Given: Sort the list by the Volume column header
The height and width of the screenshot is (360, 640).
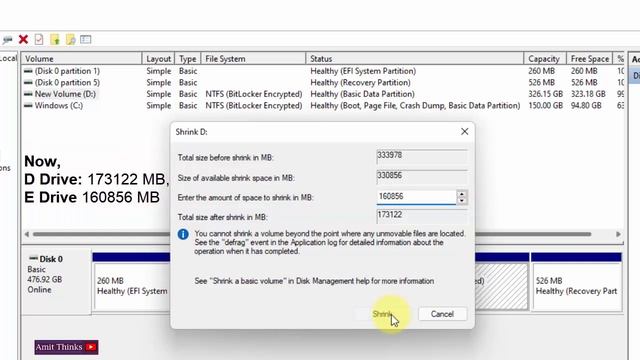Looking at the screenshot, I should tap(82, 59).
